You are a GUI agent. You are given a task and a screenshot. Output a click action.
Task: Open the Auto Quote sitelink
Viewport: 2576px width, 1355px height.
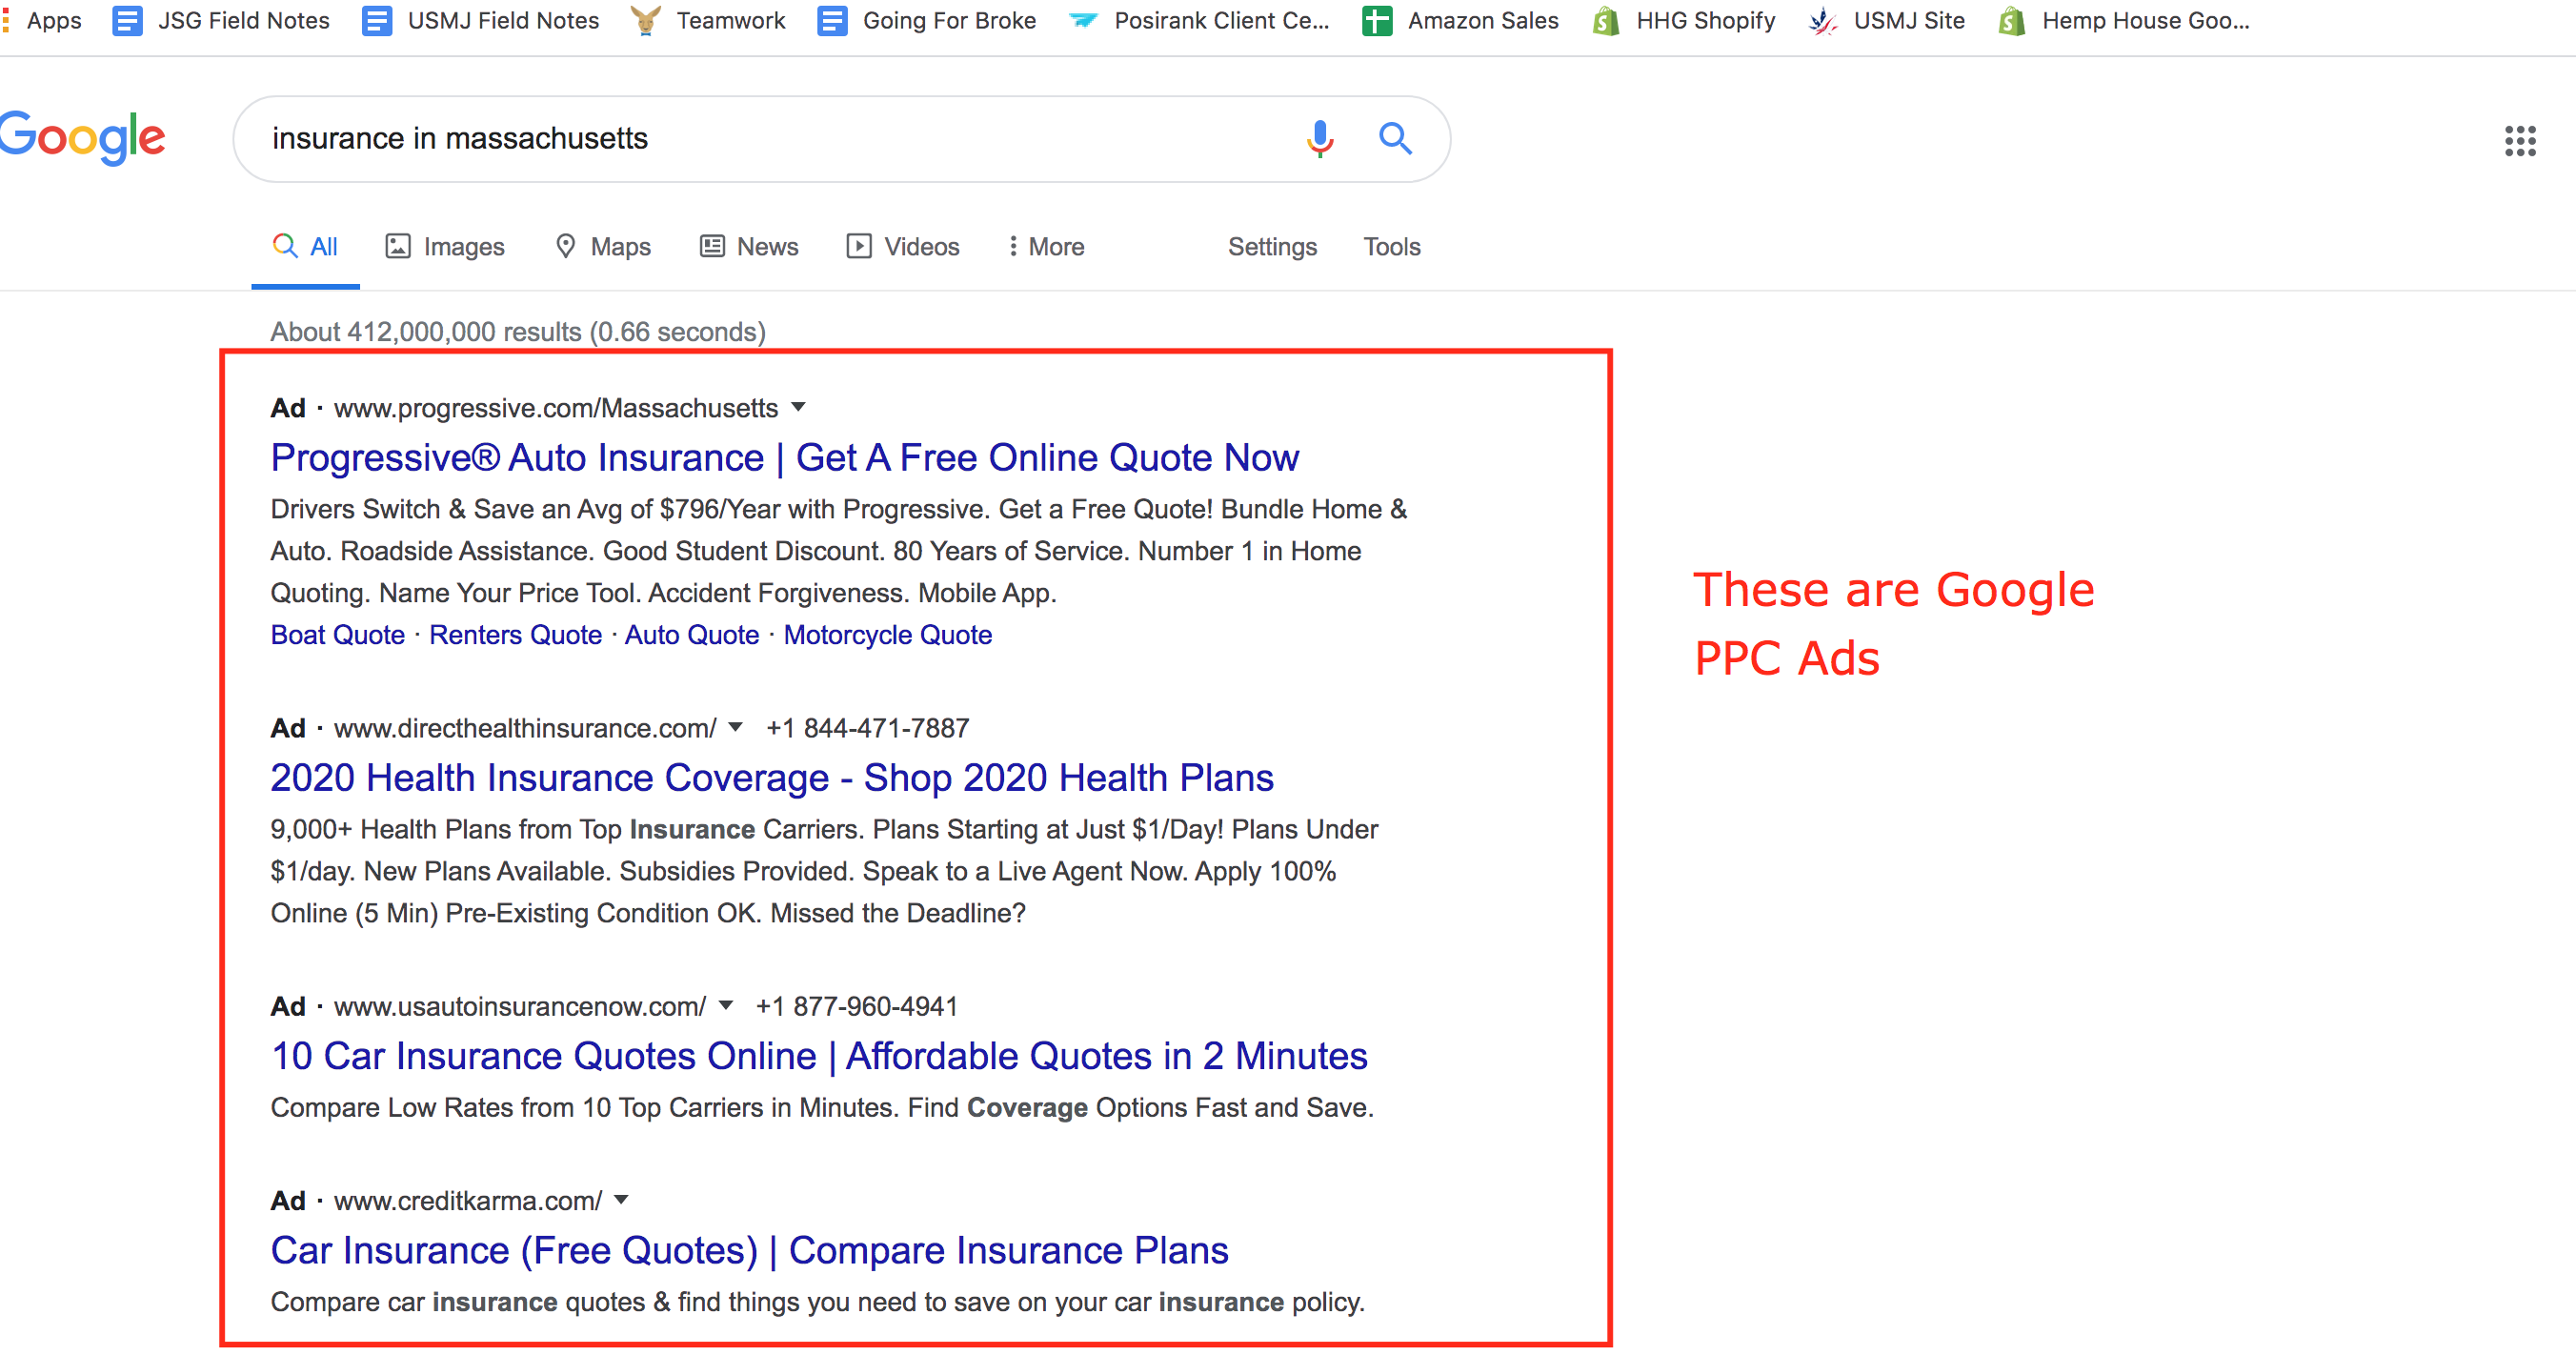coord(692,635)
